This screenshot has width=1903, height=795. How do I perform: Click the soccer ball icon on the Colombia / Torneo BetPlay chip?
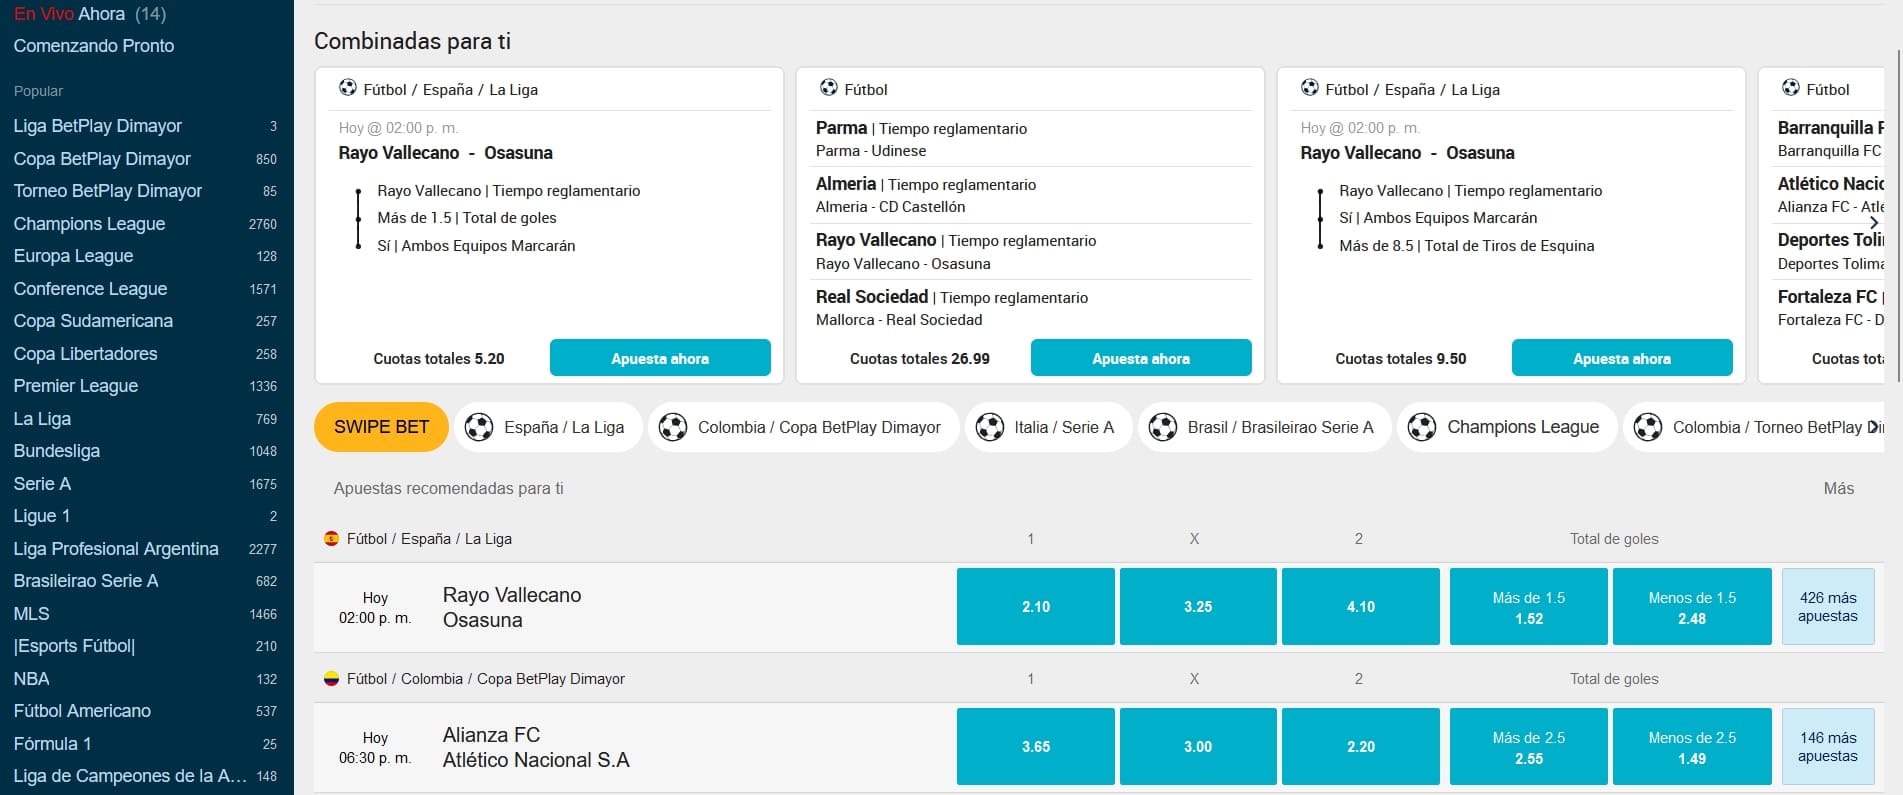pyautogui.click(x=1648, y=427)
